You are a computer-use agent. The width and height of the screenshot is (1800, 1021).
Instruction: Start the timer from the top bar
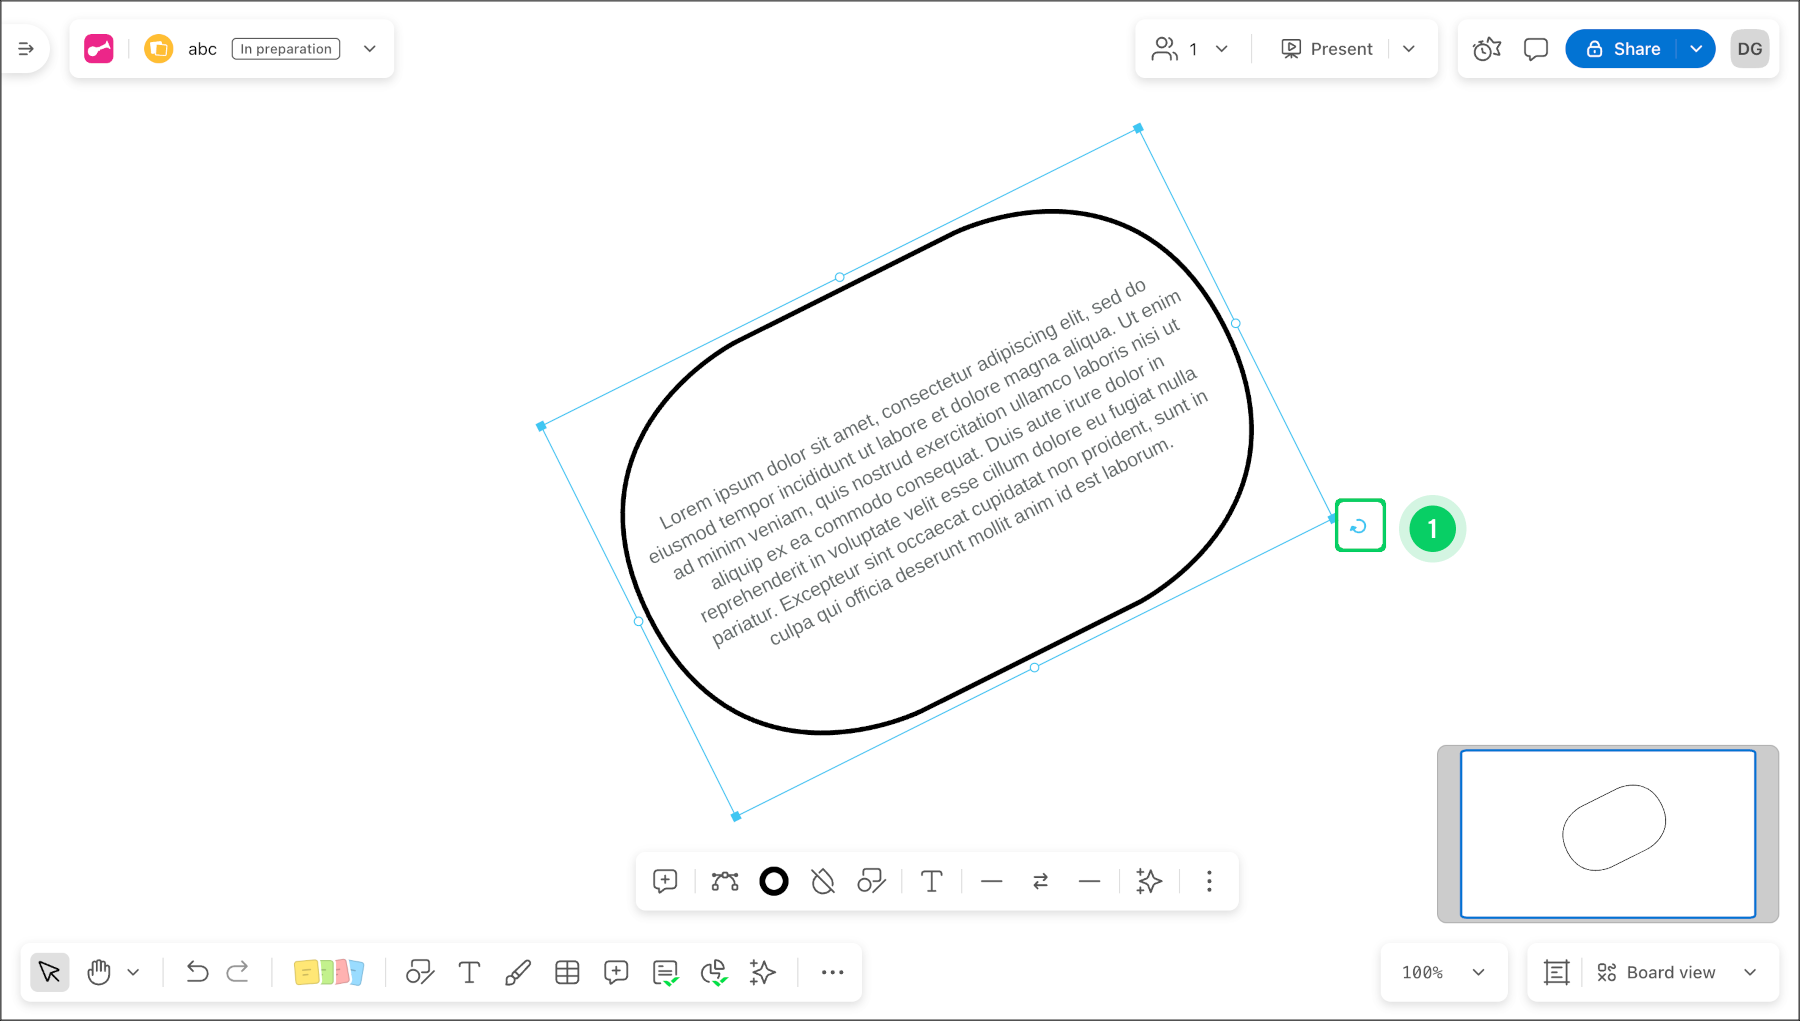click(x=1486, y=48)
